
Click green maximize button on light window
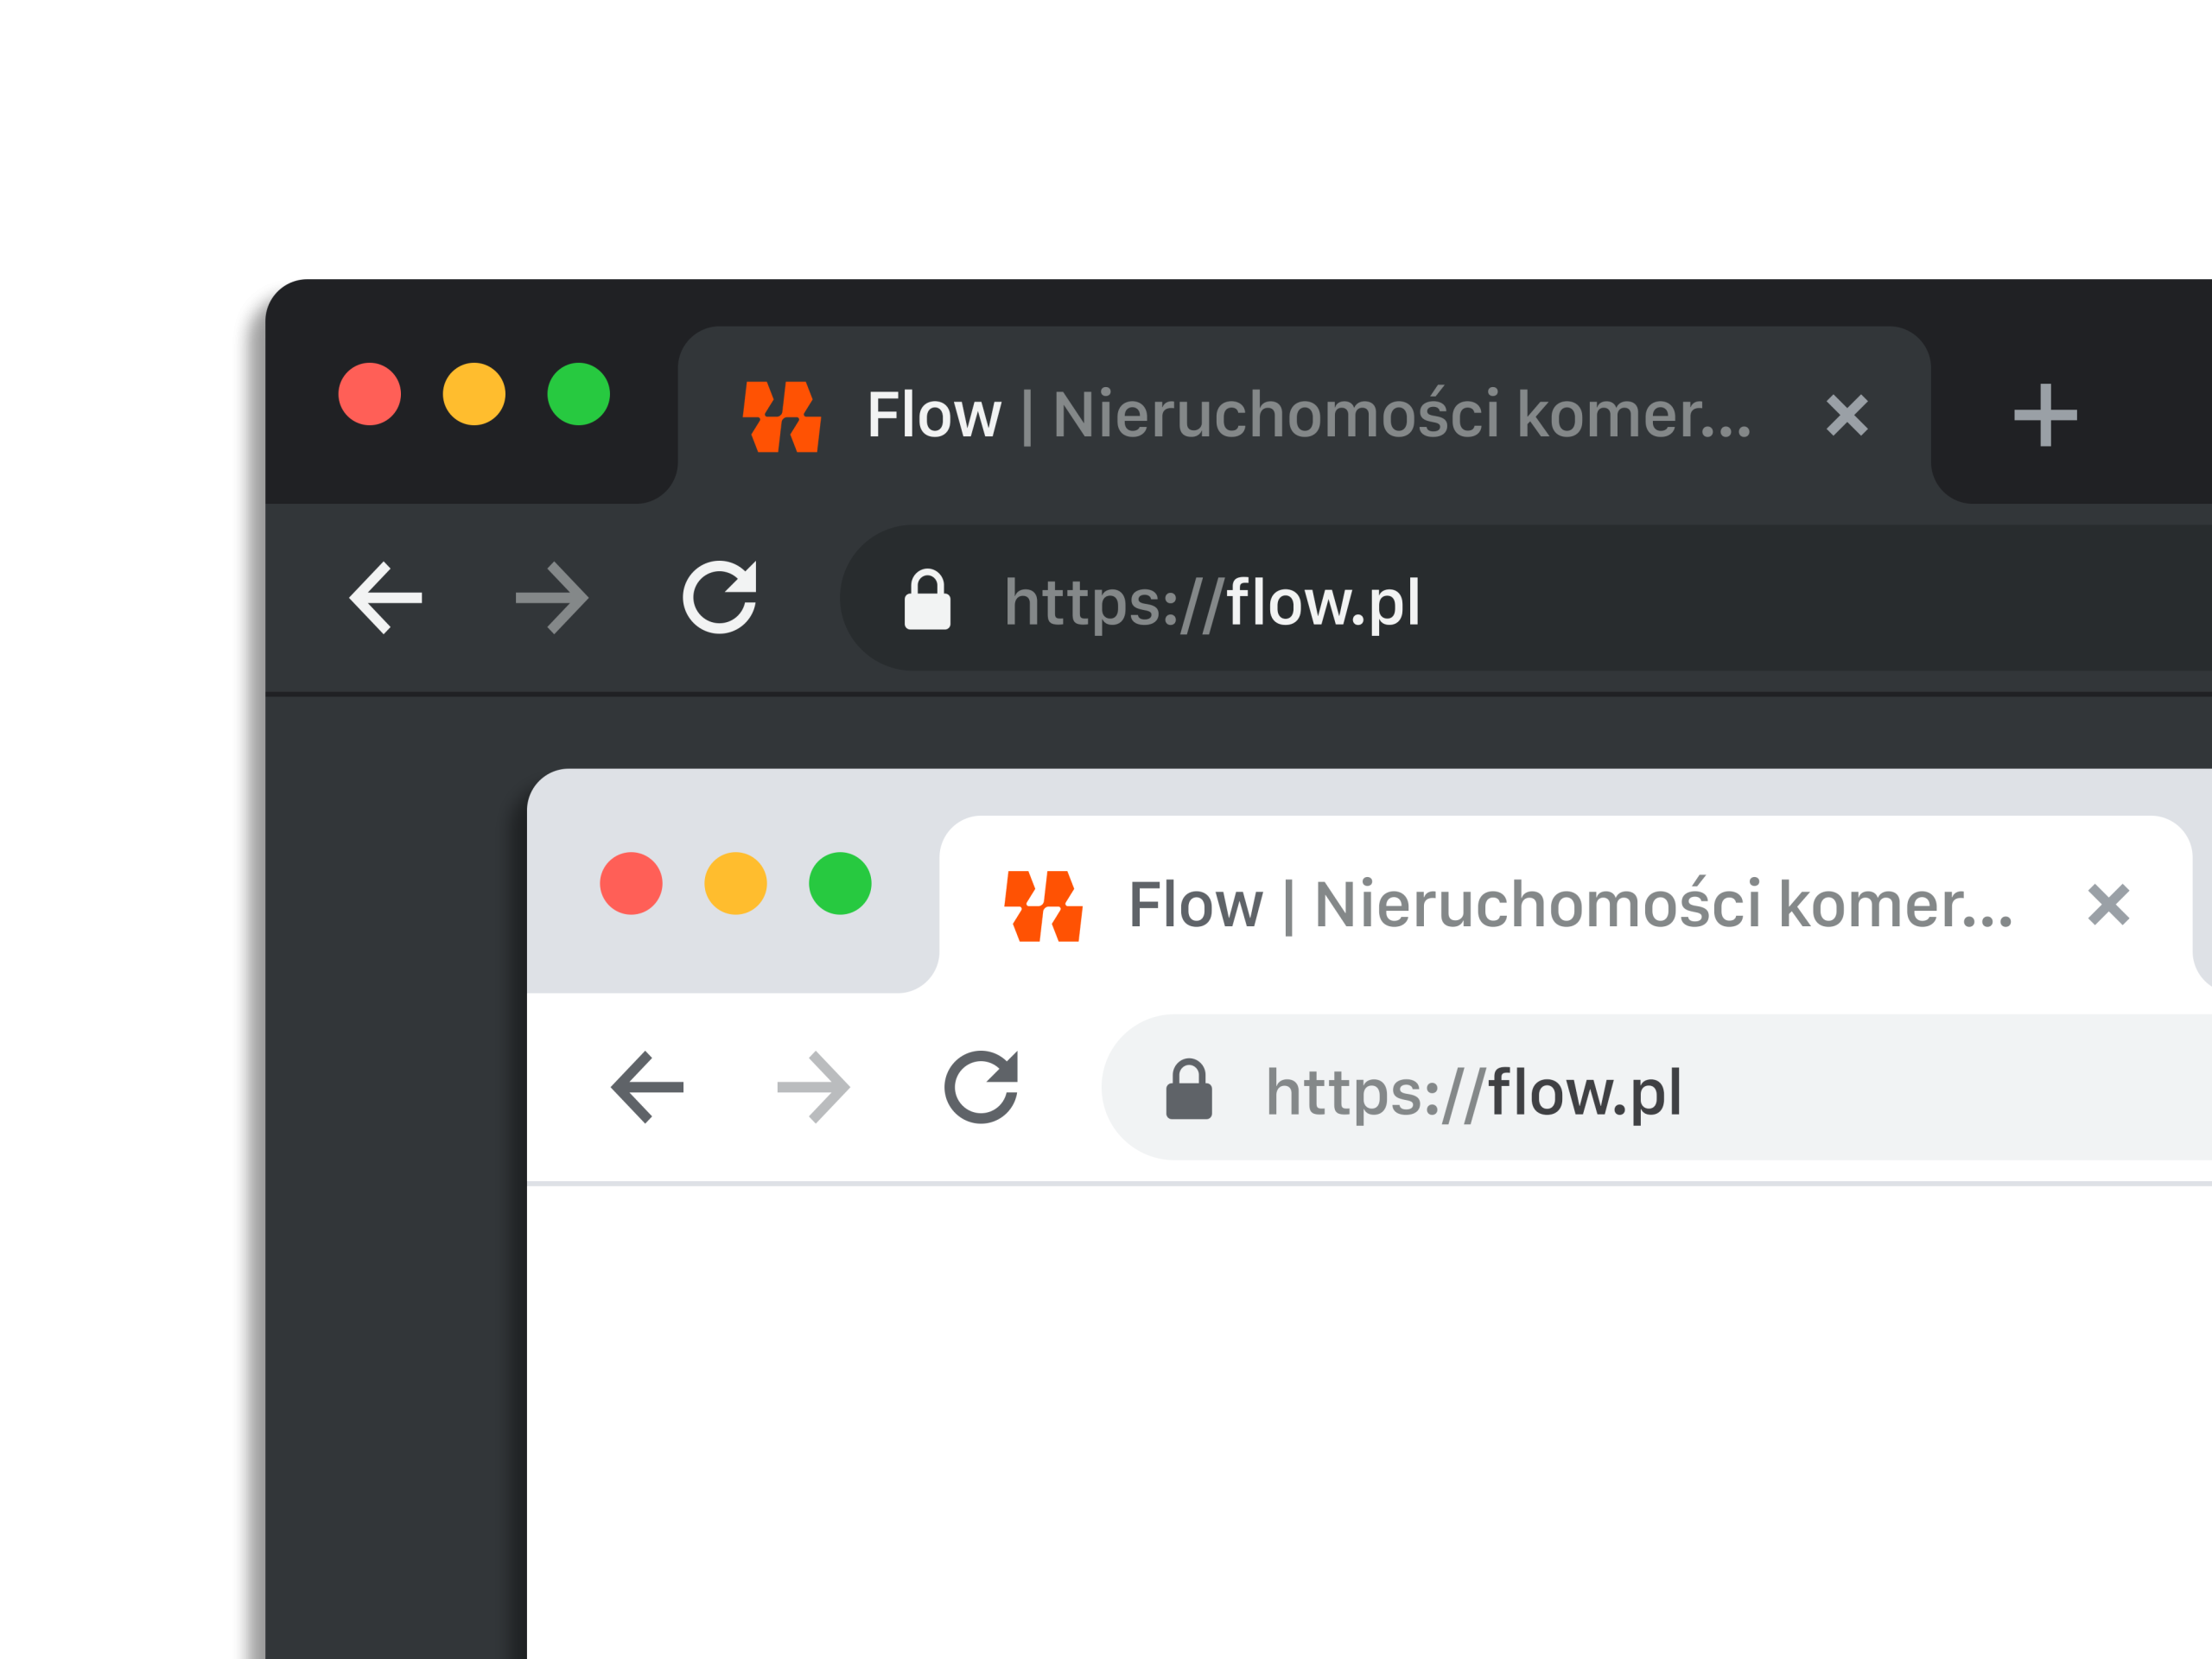pos(840,883)
